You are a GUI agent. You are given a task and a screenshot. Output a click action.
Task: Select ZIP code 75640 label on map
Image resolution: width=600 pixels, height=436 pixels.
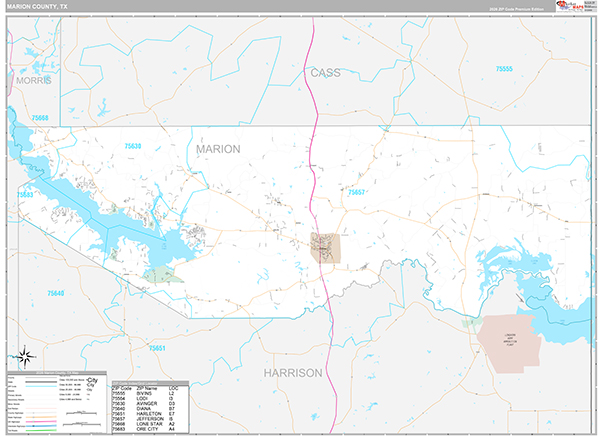(54, 293)
